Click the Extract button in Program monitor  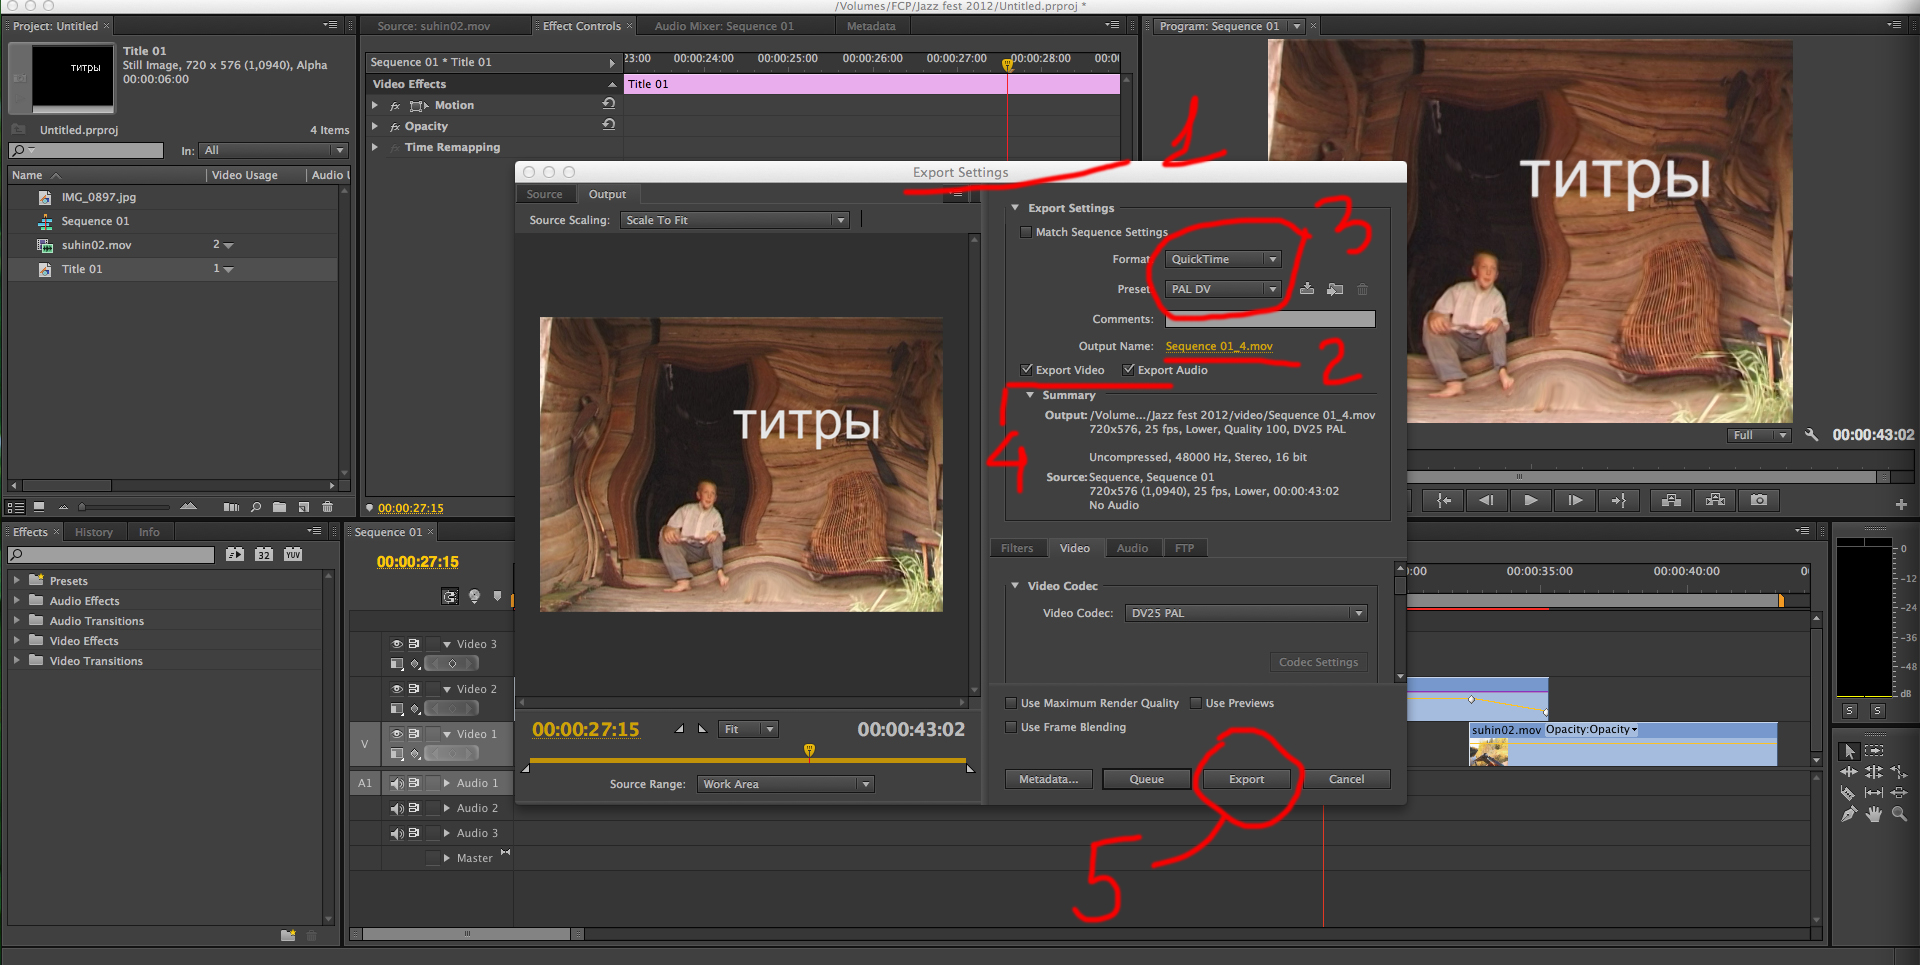coord(1715,500)
